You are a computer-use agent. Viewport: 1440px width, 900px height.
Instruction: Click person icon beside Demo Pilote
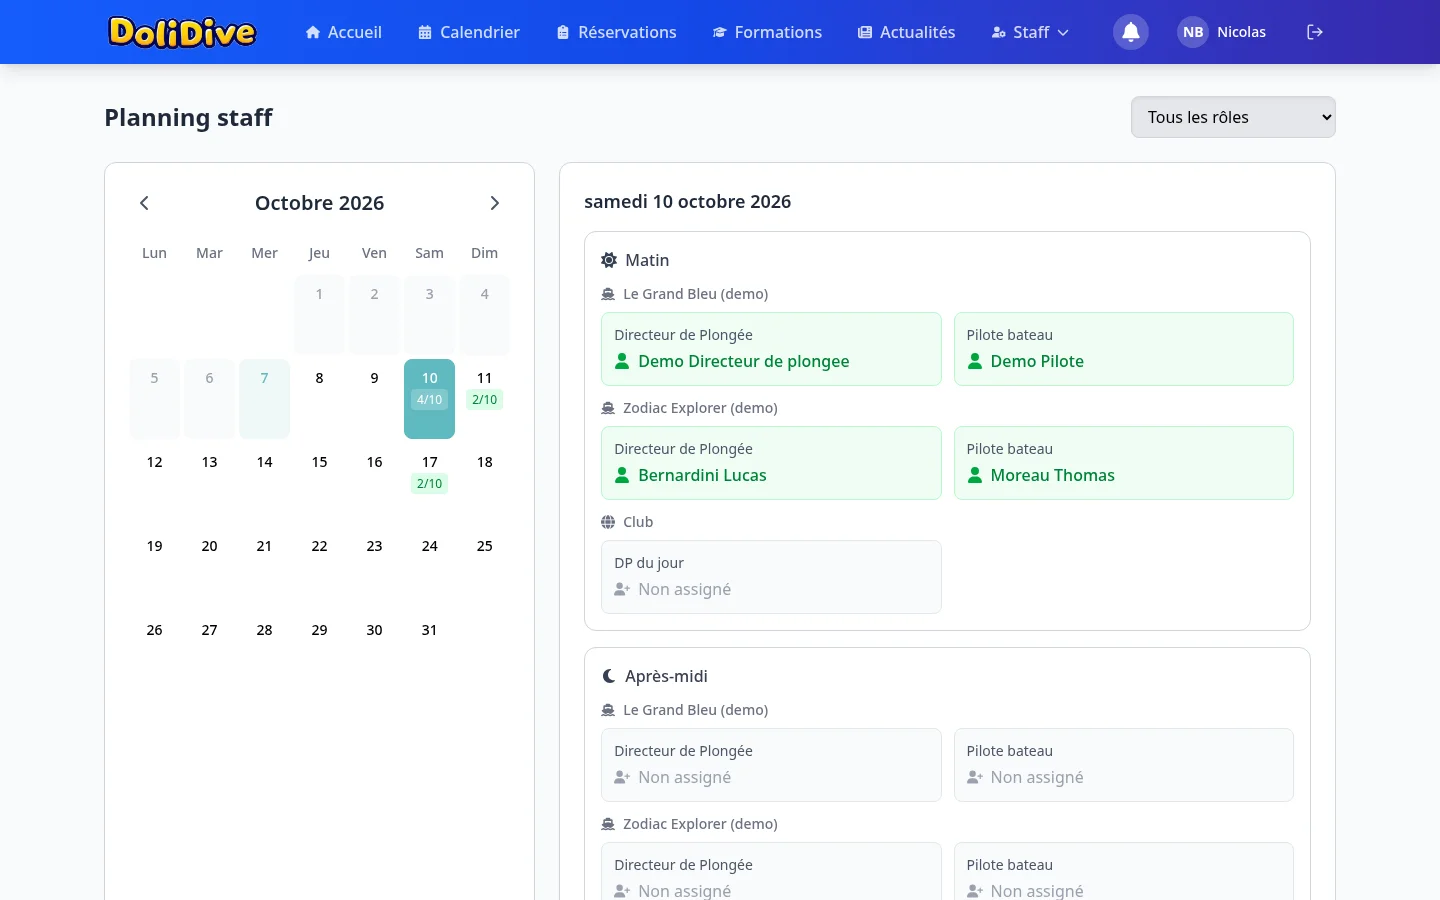(x=975, y=361)
